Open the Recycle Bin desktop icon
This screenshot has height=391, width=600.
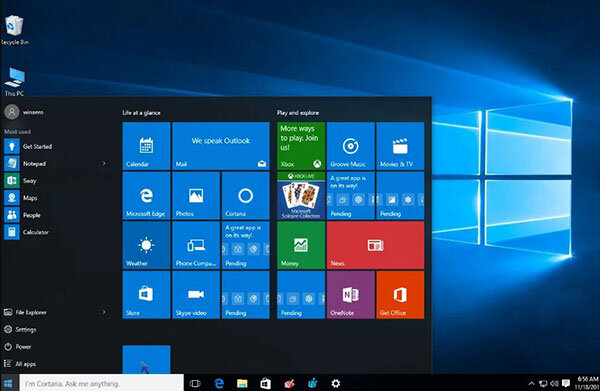click(x=15, y=30)
